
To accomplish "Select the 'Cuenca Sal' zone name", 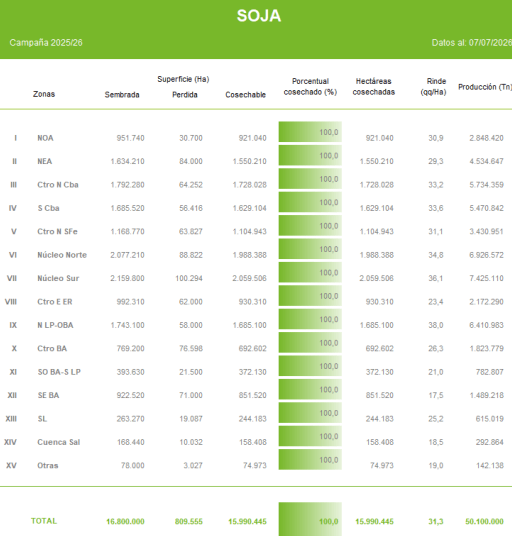I will (x=58, y=442).
